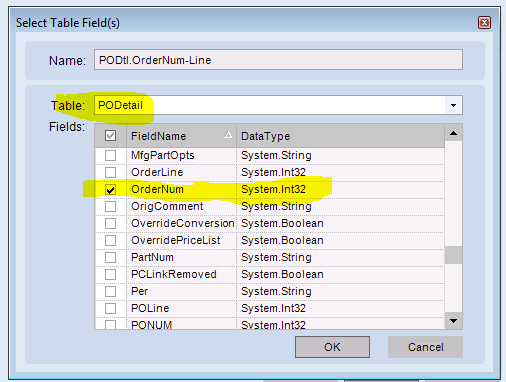Select the OrderLine field name
506x382 pixels.
click(157, 172)
